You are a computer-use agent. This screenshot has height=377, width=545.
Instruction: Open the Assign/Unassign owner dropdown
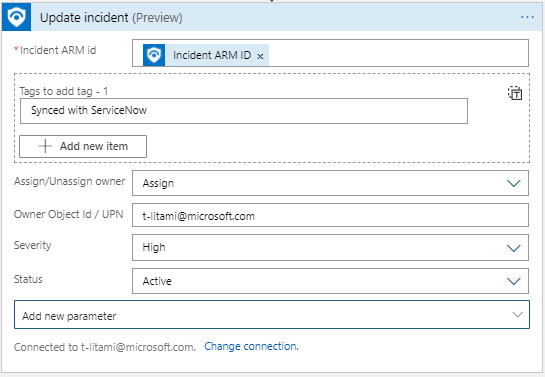click(330, 183)
